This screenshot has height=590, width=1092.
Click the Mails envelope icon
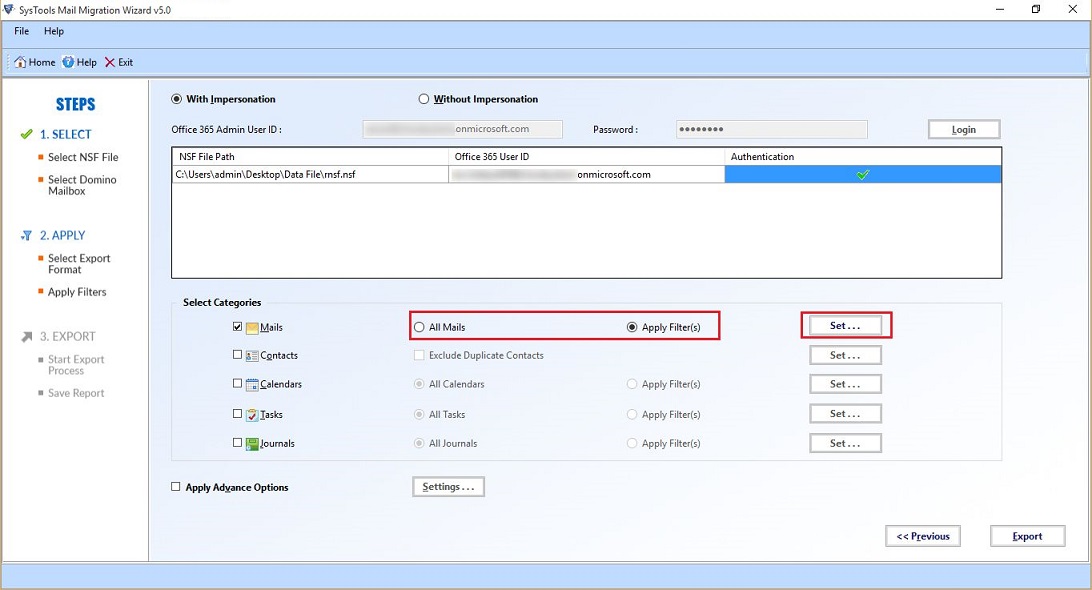point(252,327)
